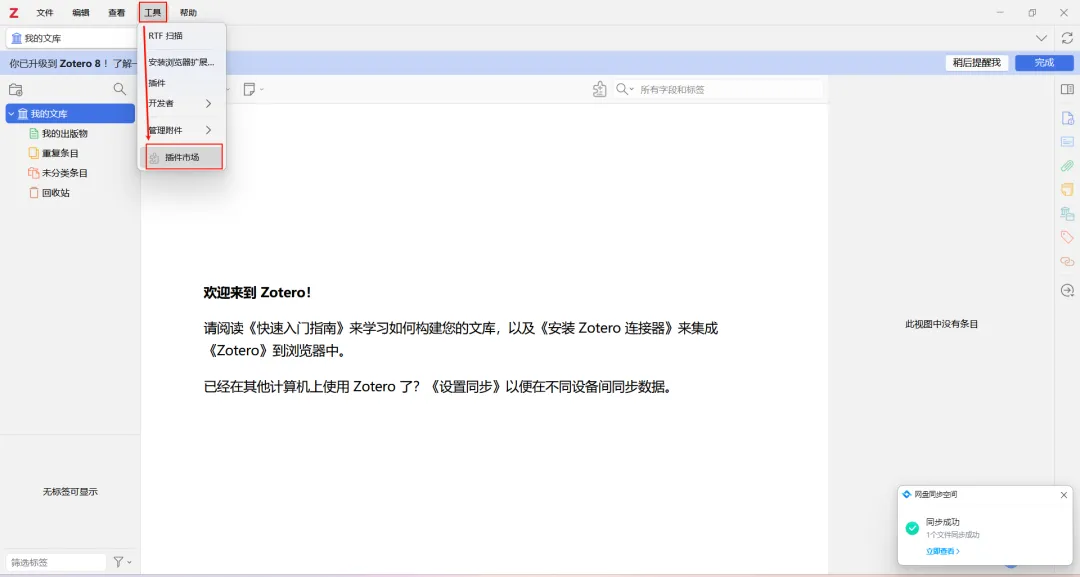The image size is (1080, 577).
Task: Click the green 我的出版物 document icon
Action: click(x=34, y=134)
